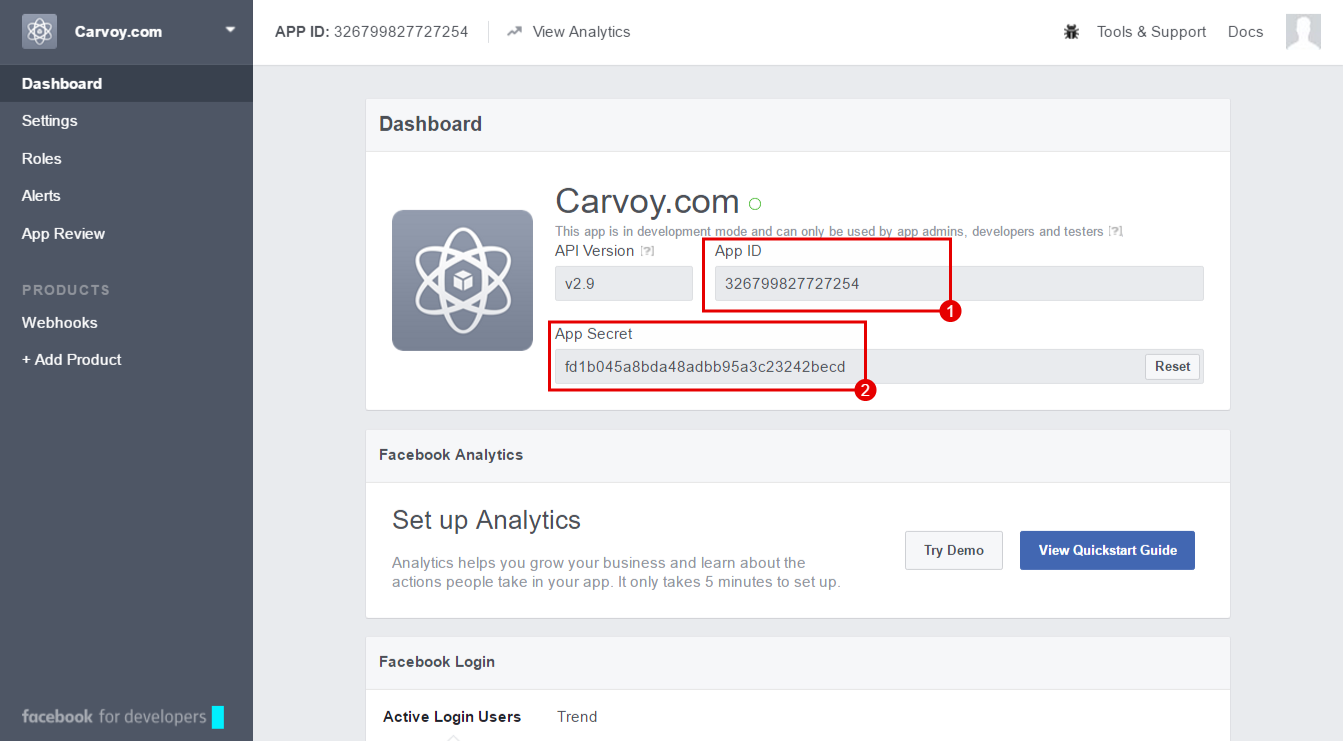Viewport: 1343px width, 741px height.
Task: Click the green app status circle
Action: 755,204
